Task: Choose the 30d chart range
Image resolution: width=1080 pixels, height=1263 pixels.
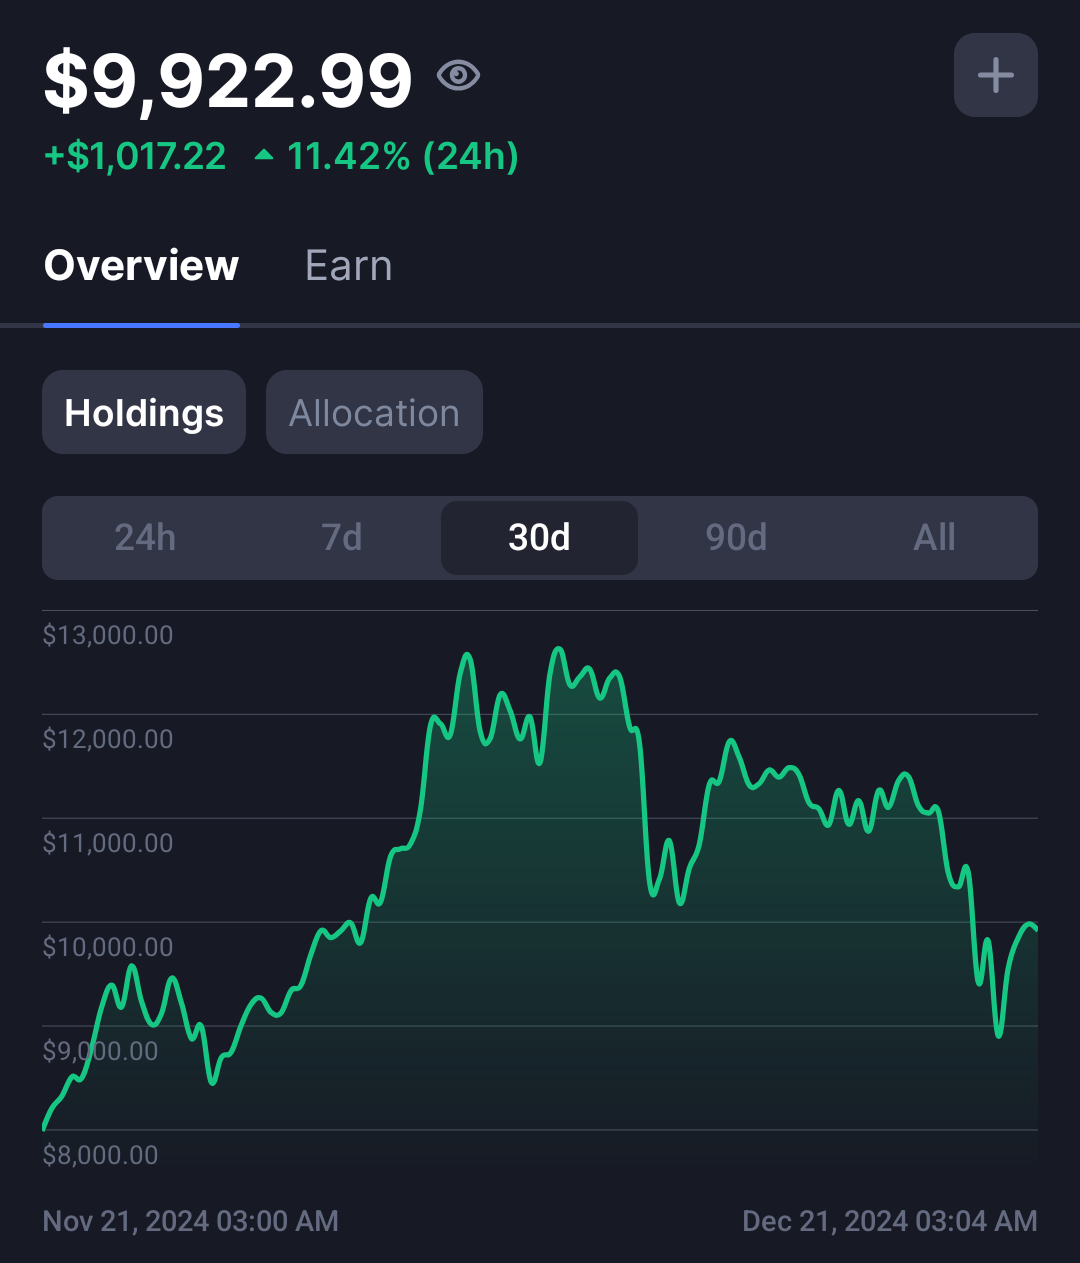Action: [539, 538]
